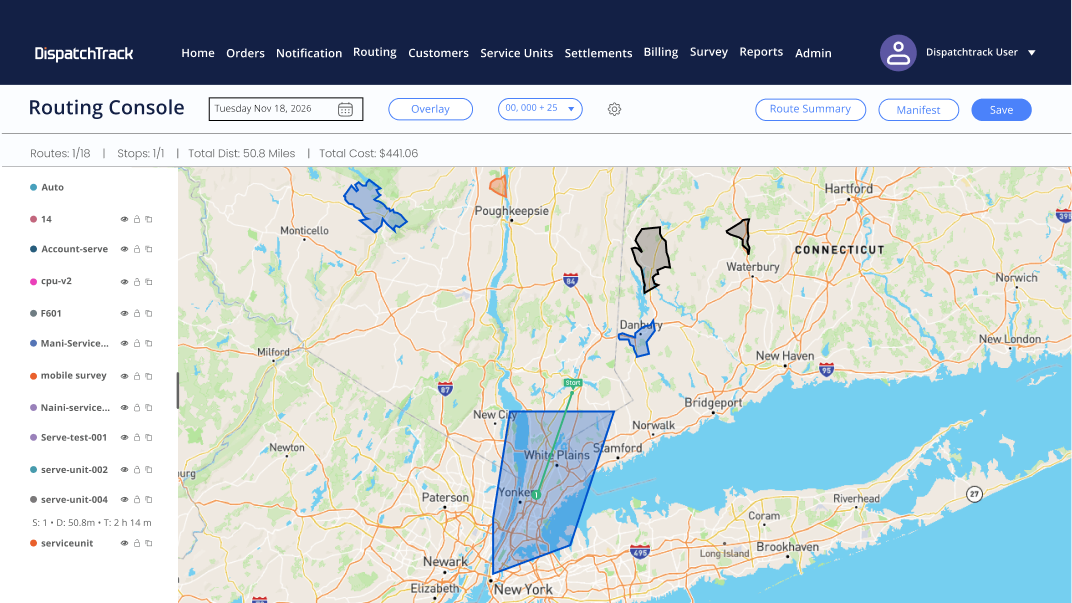Copy the mobile survey route
1072x603 pixels.
148,376
